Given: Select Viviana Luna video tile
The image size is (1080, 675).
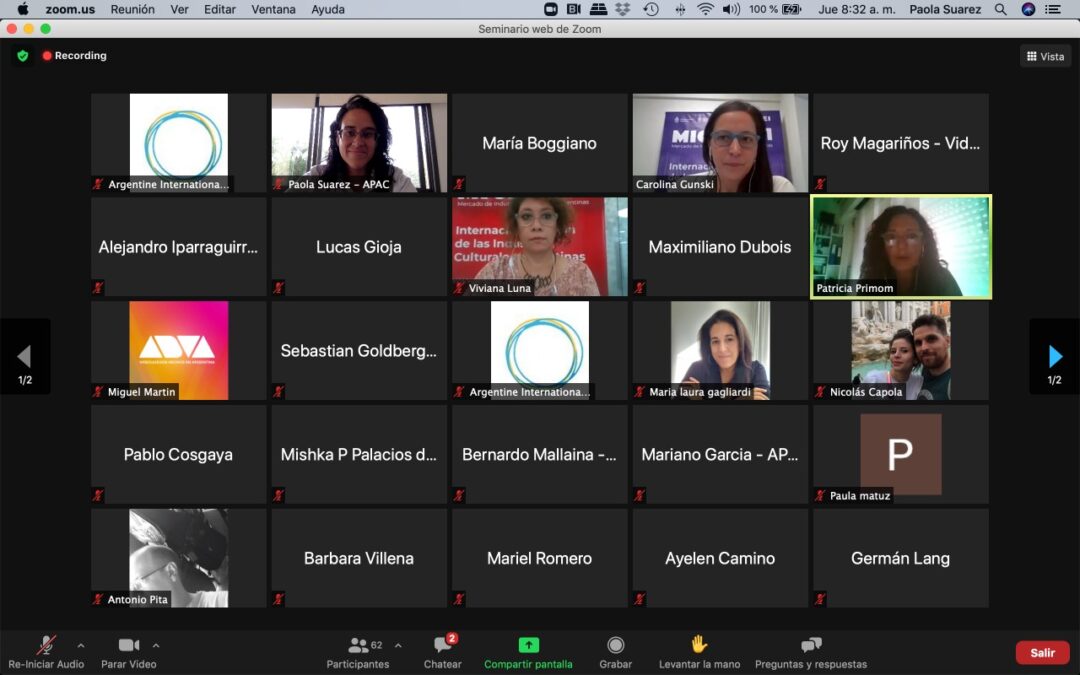Looking at the screenshot, I should 539,247.
